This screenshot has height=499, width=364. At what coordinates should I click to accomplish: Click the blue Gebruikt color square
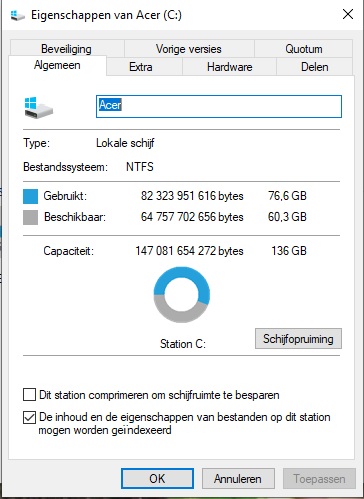pyautogui.click(x=30, y=196)
